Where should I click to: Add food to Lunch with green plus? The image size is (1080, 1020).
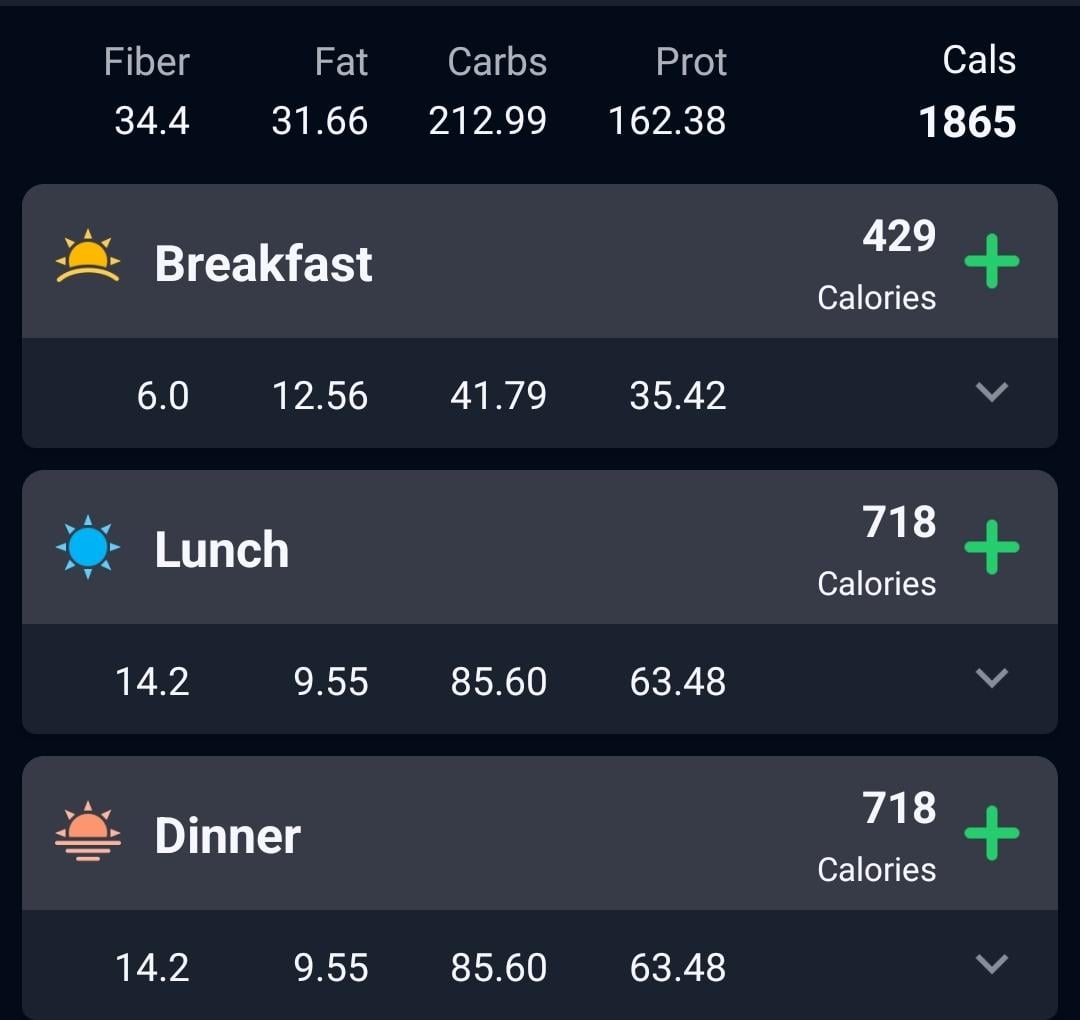pos(991,547)
